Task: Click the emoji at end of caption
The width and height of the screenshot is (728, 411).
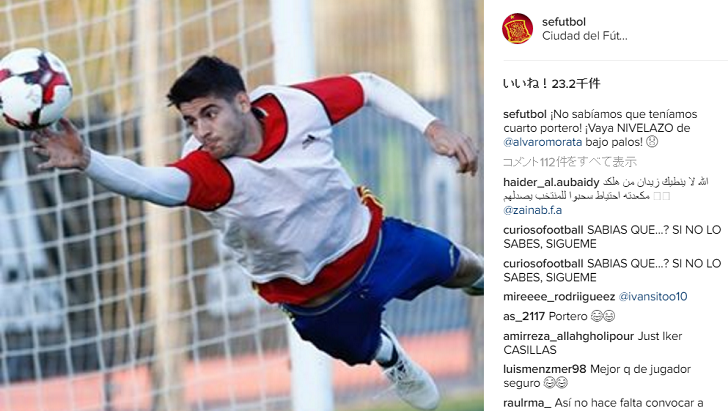Action: click(652, 142)
